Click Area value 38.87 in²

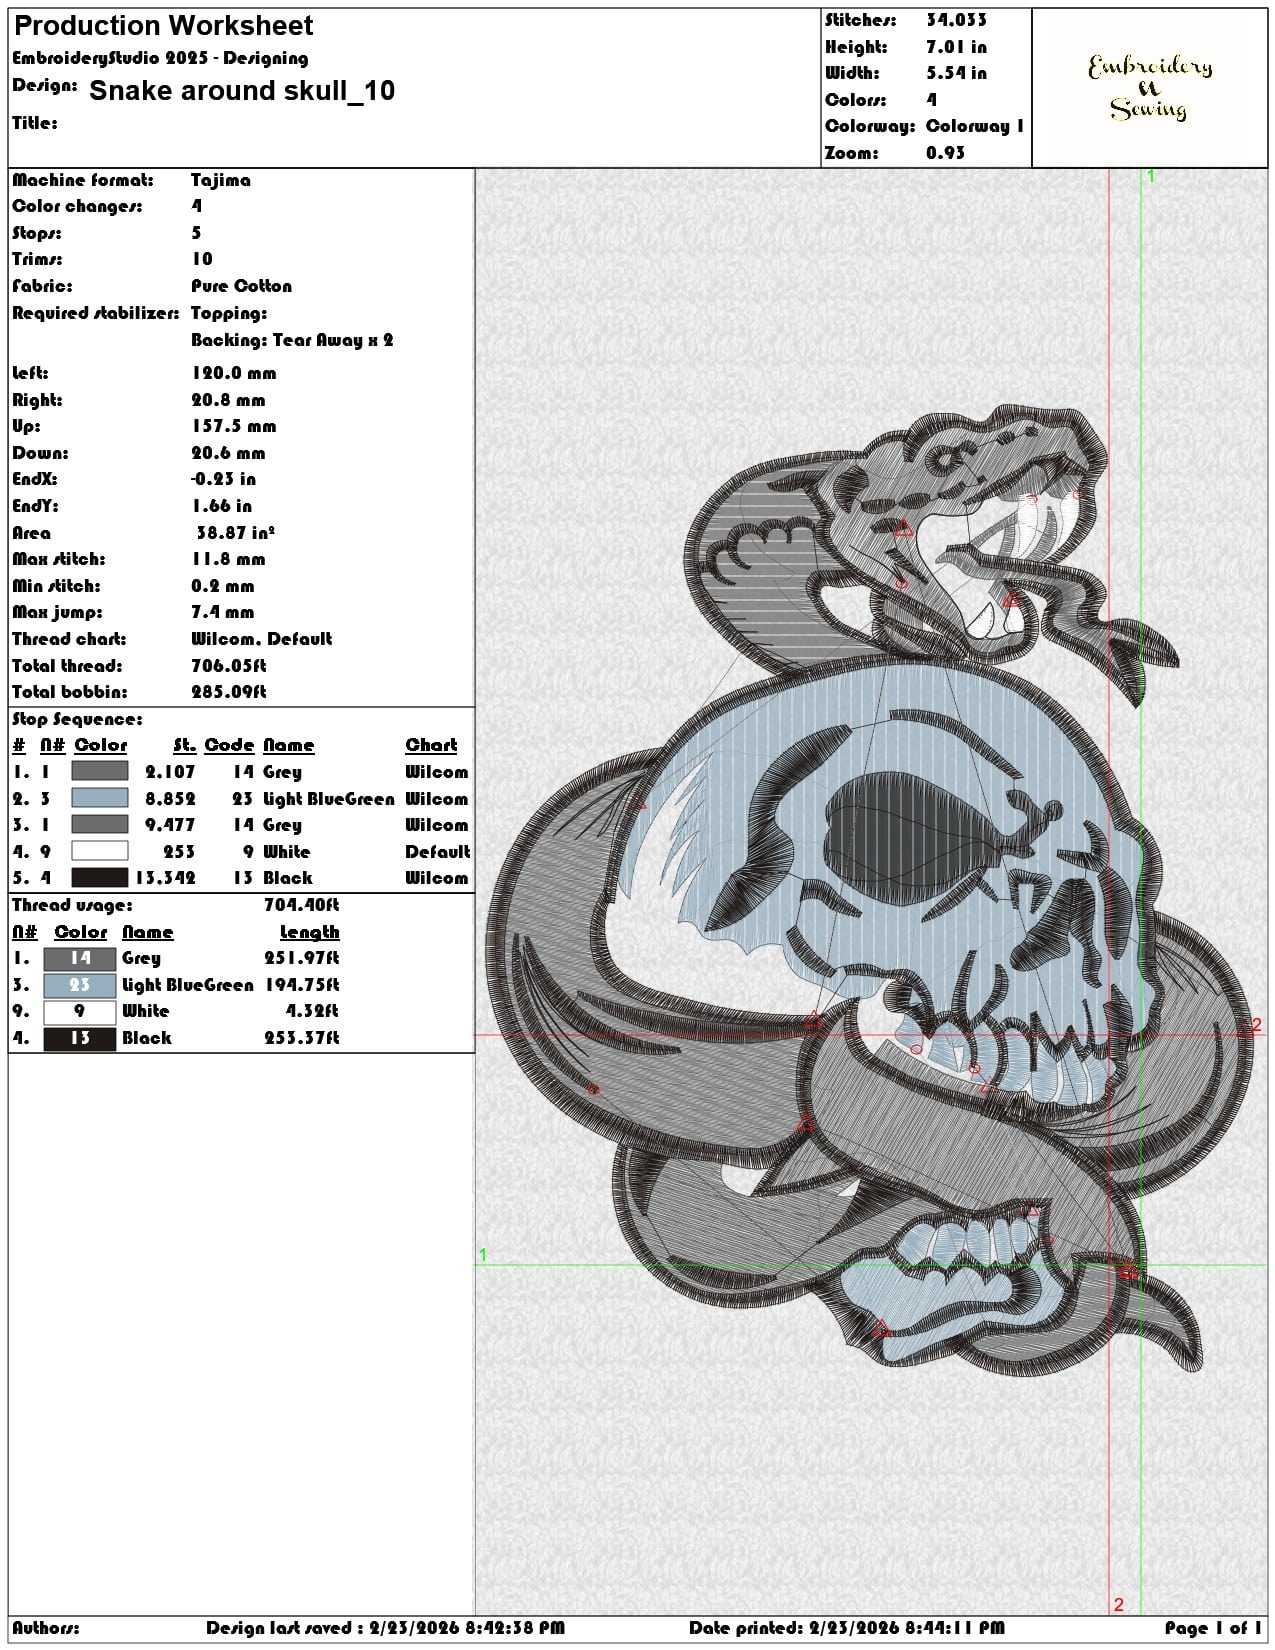coord(236,533)
